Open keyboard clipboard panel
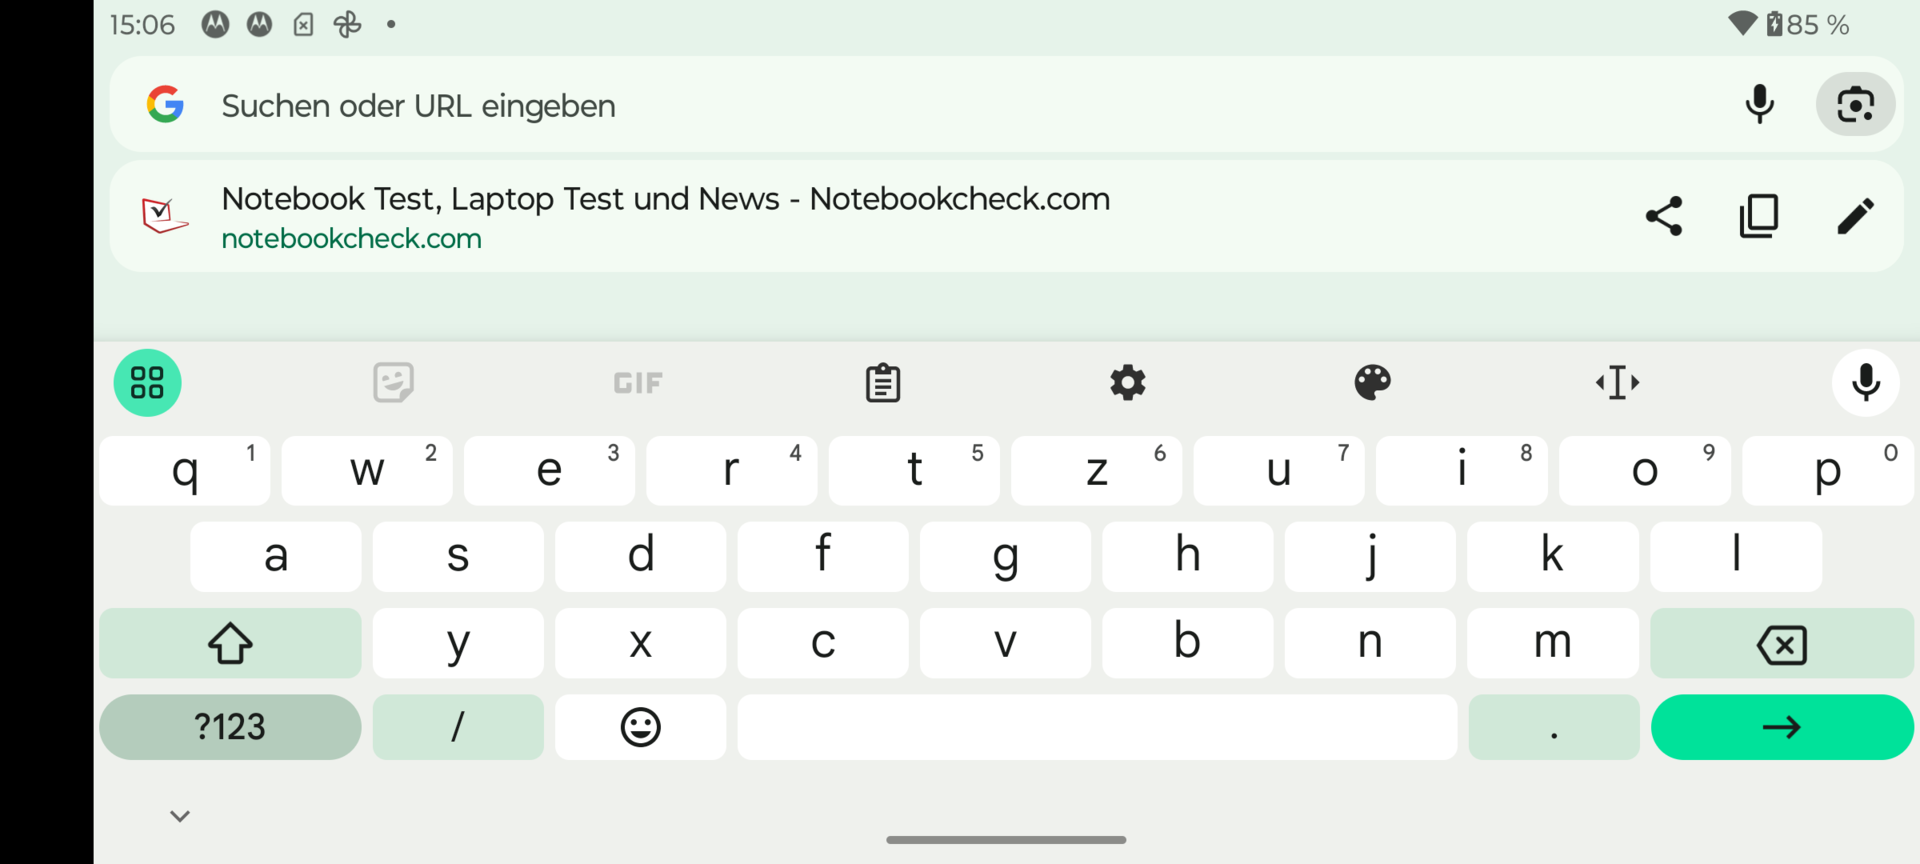This screenshot has height=864, width=1920. [883, 383]
